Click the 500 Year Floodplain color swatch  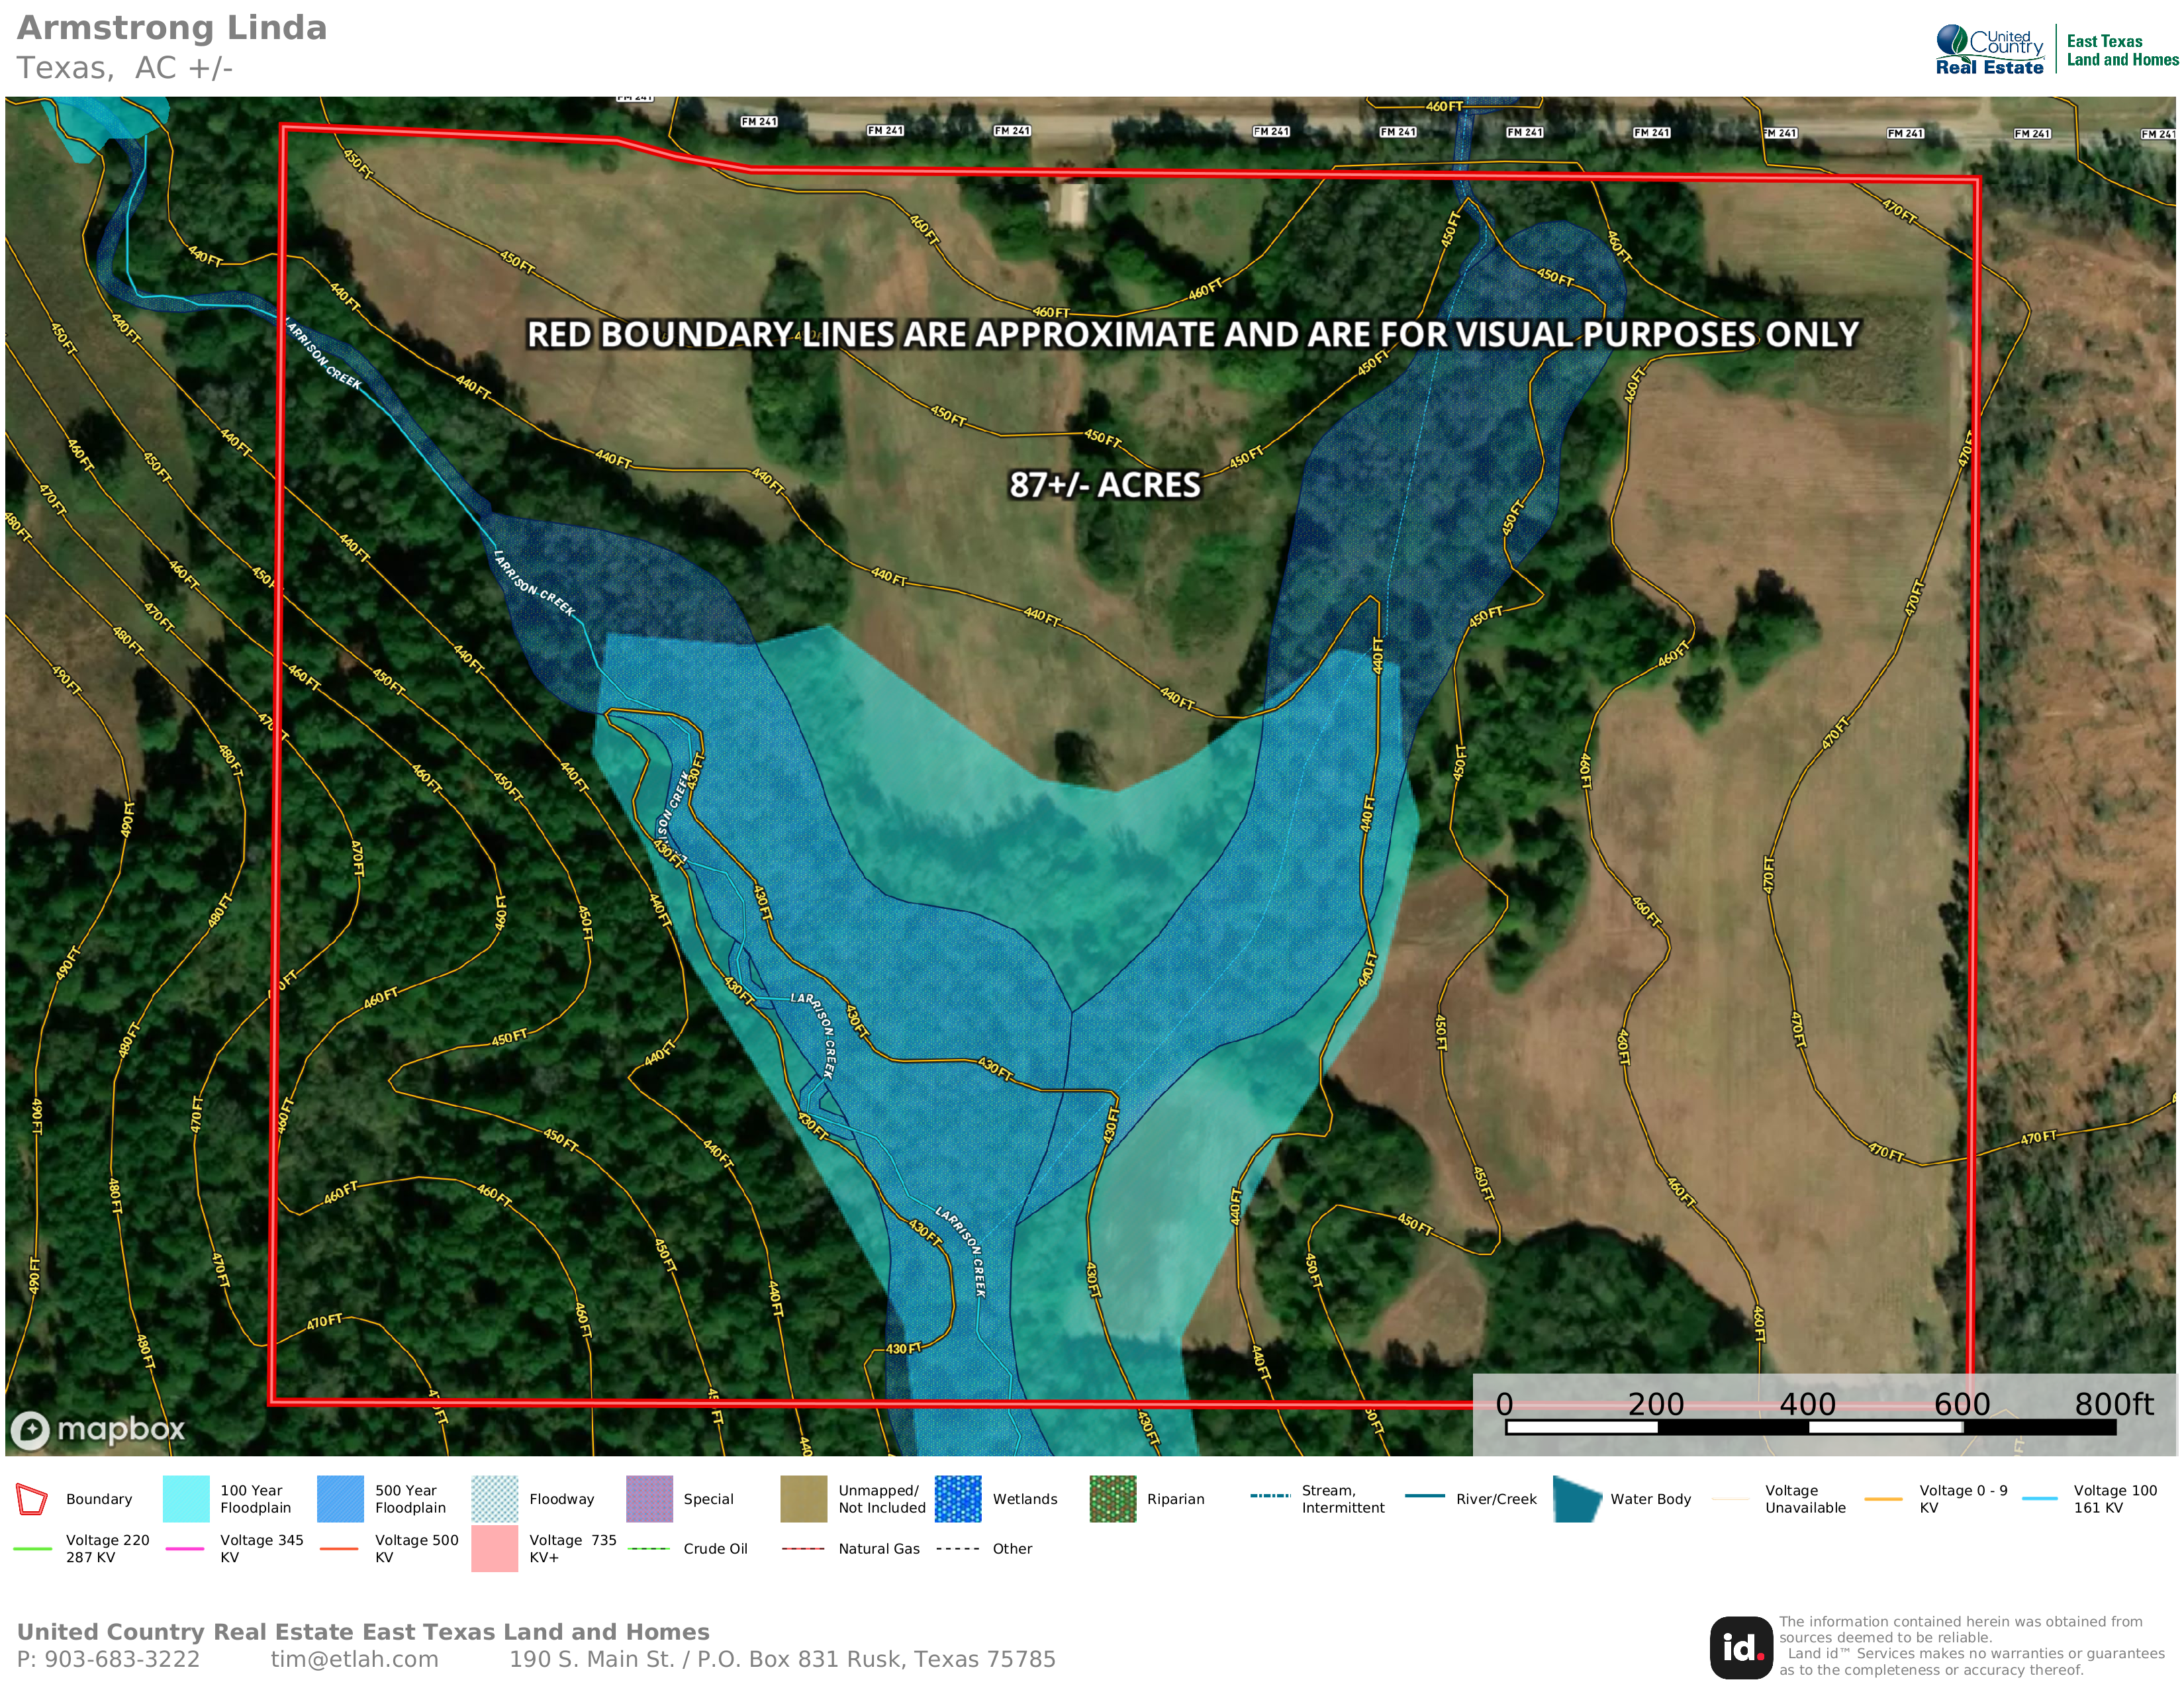coord(340,1499)
